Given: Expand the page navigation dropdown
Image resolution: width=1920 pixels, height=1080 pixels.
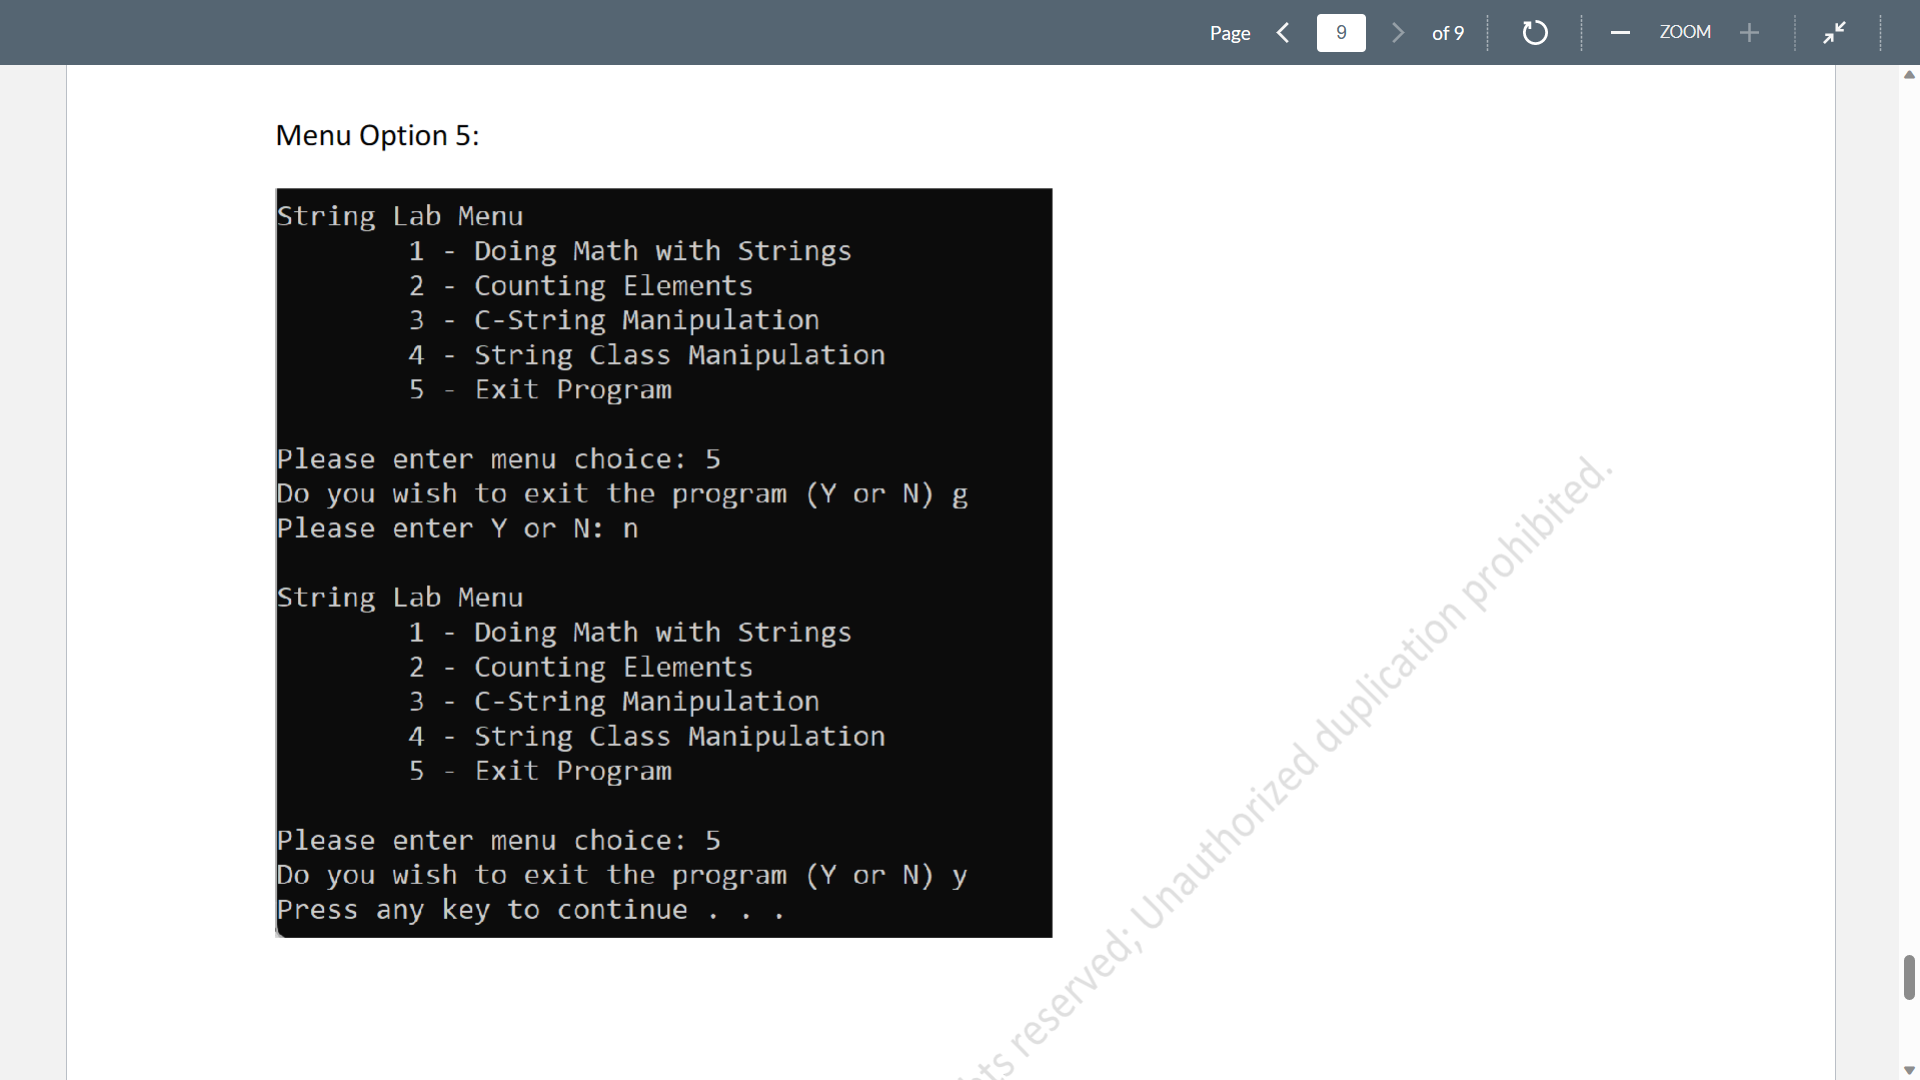Looking at the screenshot, I should pyautogui.click(x=1340, y=32).
